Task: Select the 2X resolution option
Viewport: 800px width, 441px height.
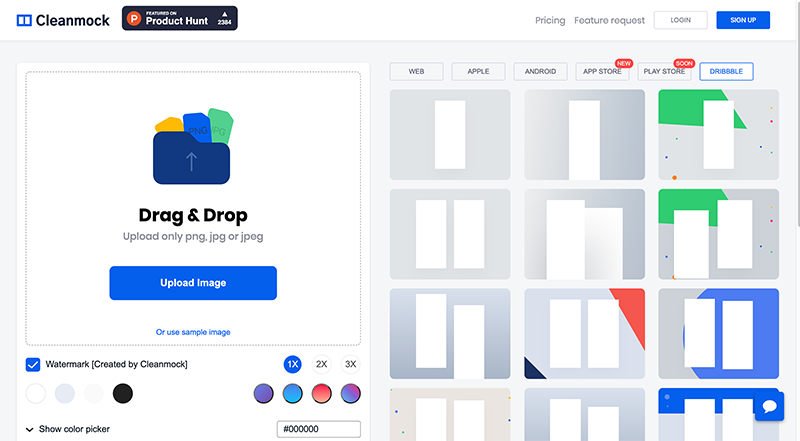Action: tap(321, 365)
